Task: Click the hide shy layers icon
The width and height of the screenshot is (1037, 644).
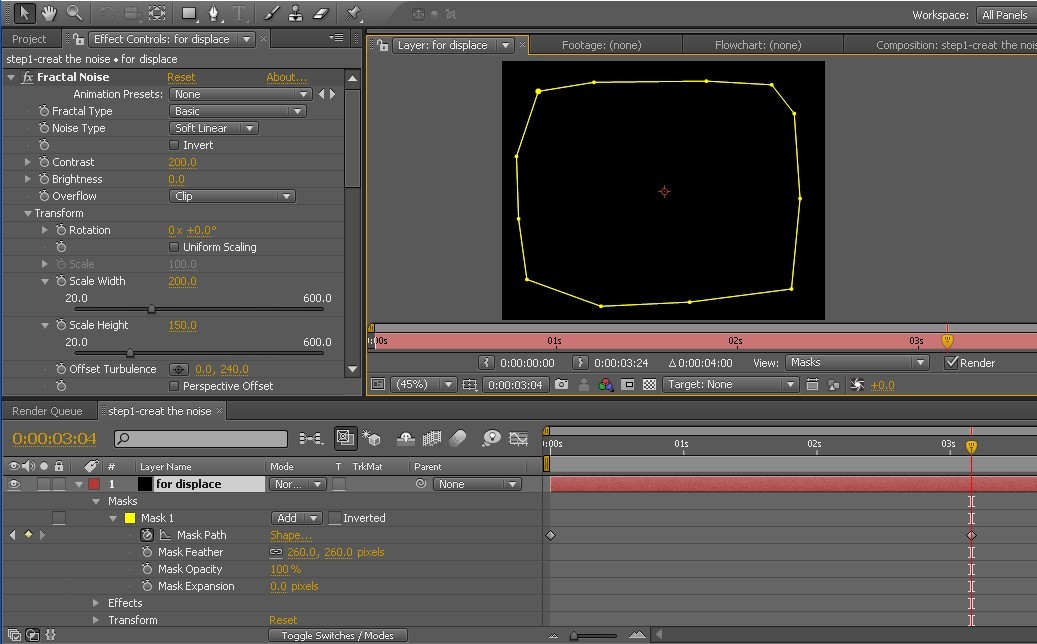Action: pyautogui.click(x=405, y=438)
